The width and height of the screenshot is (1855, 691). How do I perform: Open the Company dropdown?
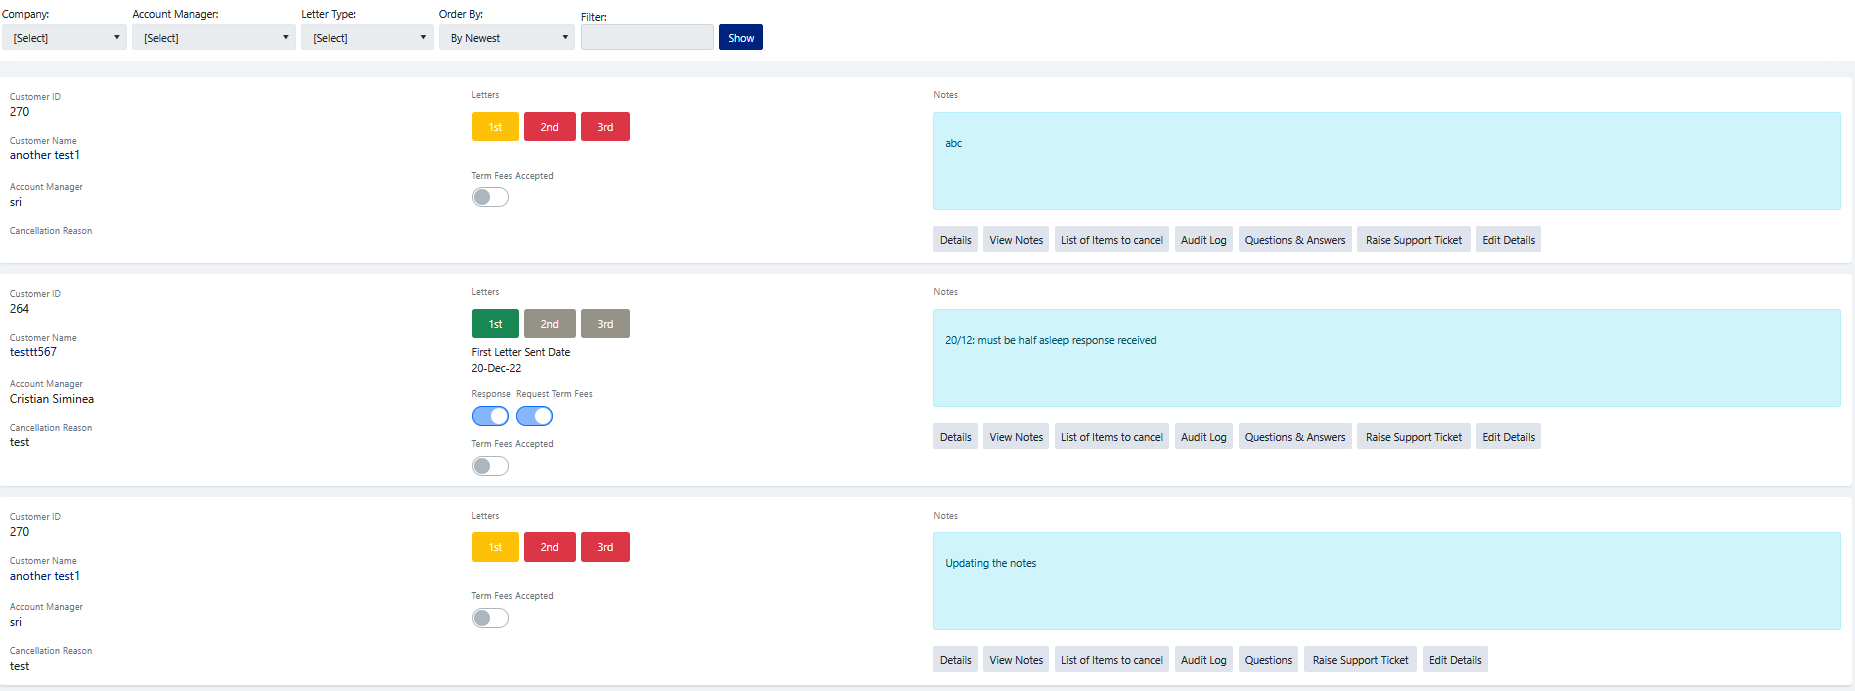(64, 38)
